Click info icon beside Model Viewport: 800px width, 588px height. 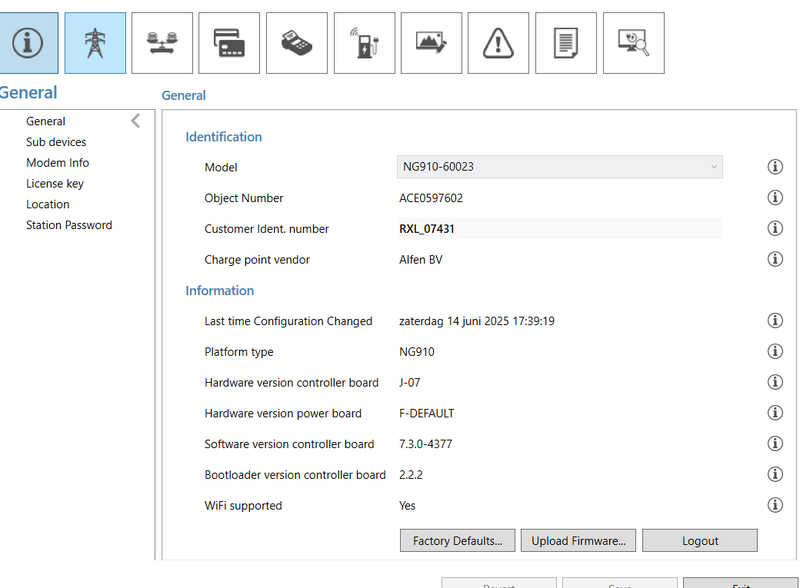(775, 166)
